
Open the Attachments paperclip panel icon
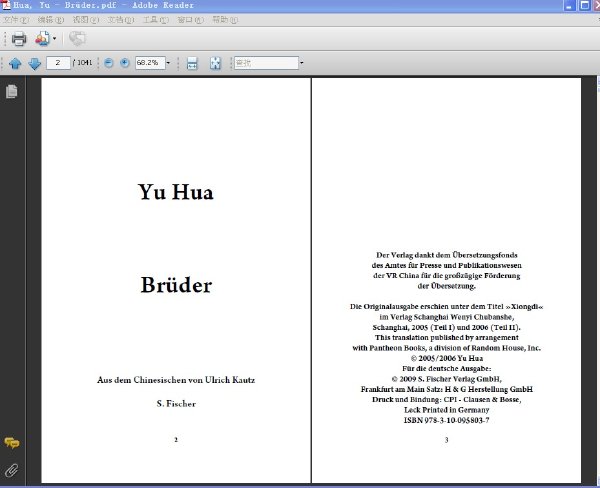[x=11, y=470]
